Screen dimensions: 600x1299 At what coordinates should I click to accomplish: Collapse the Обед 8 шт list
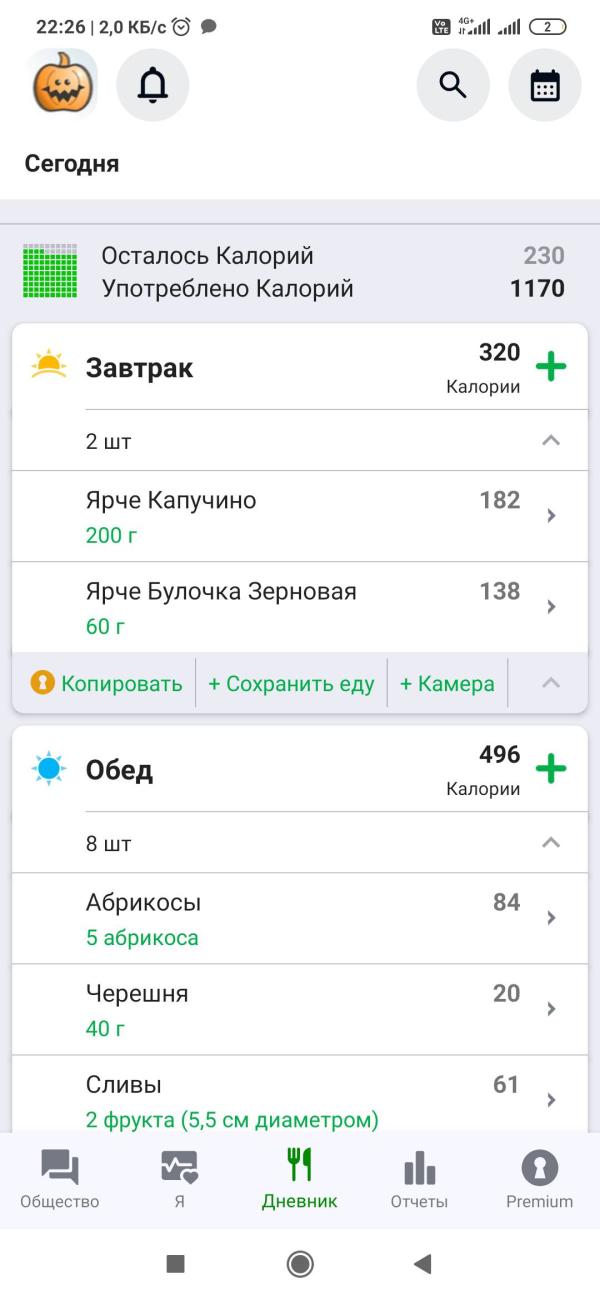coord(550,843)
